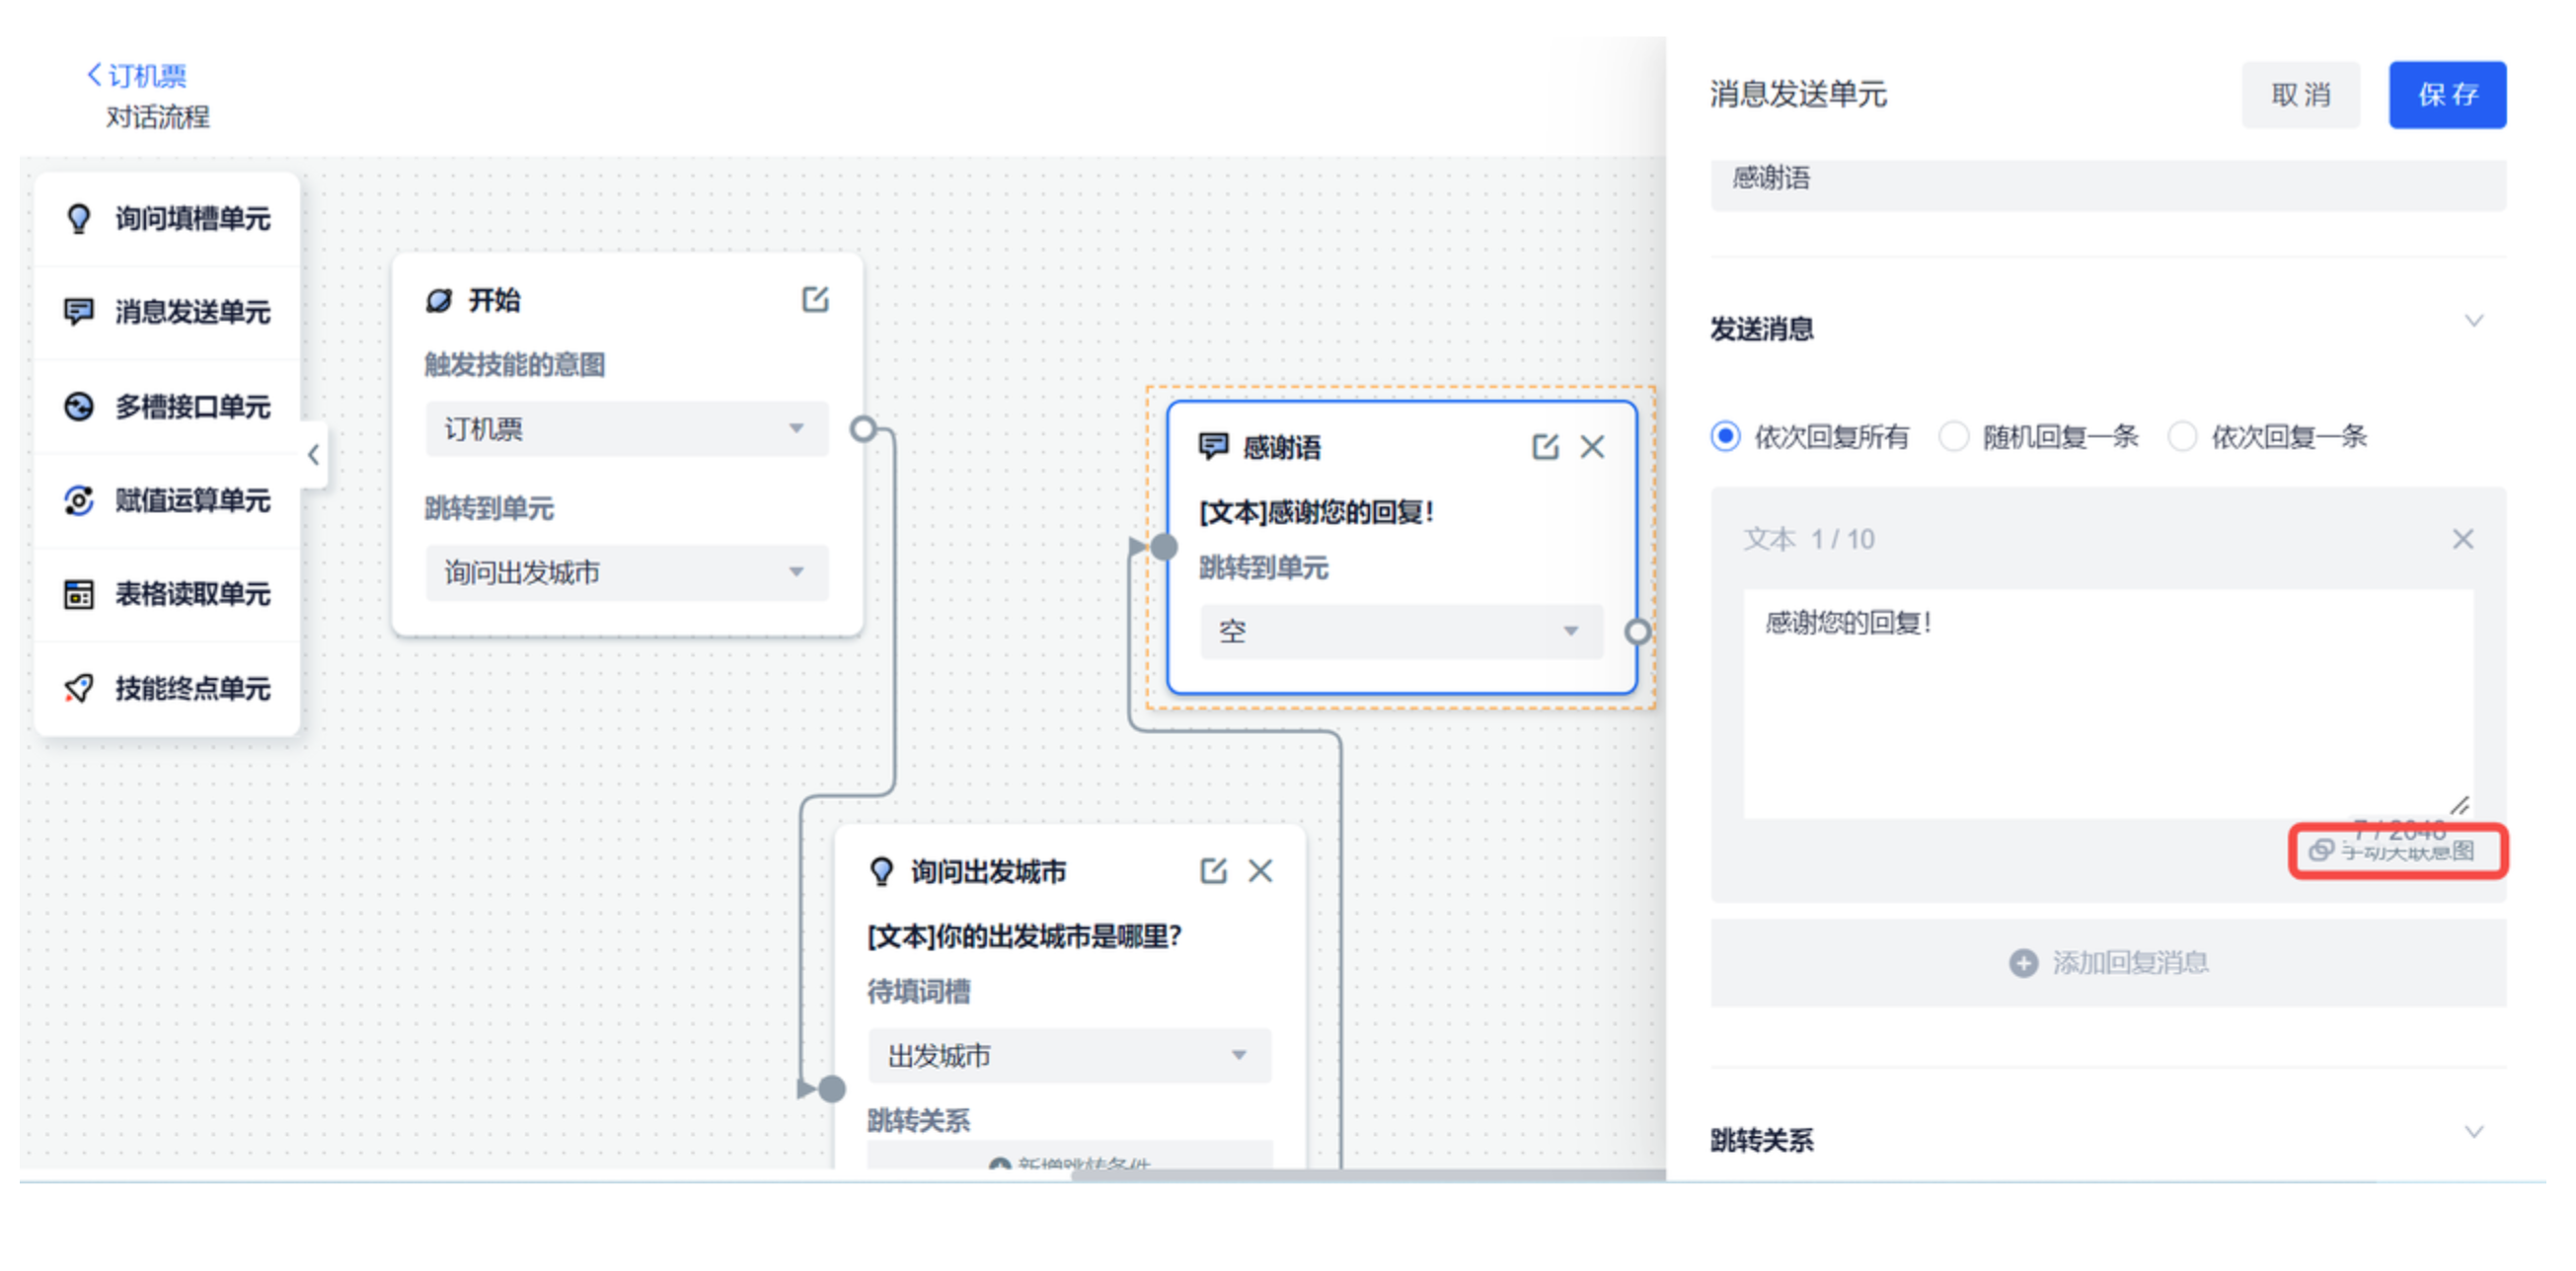Image resolution: width=2576 pixels, height=1271 pixels.
Task: Click the 技能终点单元 rocket icon
Action: point(78,688)
